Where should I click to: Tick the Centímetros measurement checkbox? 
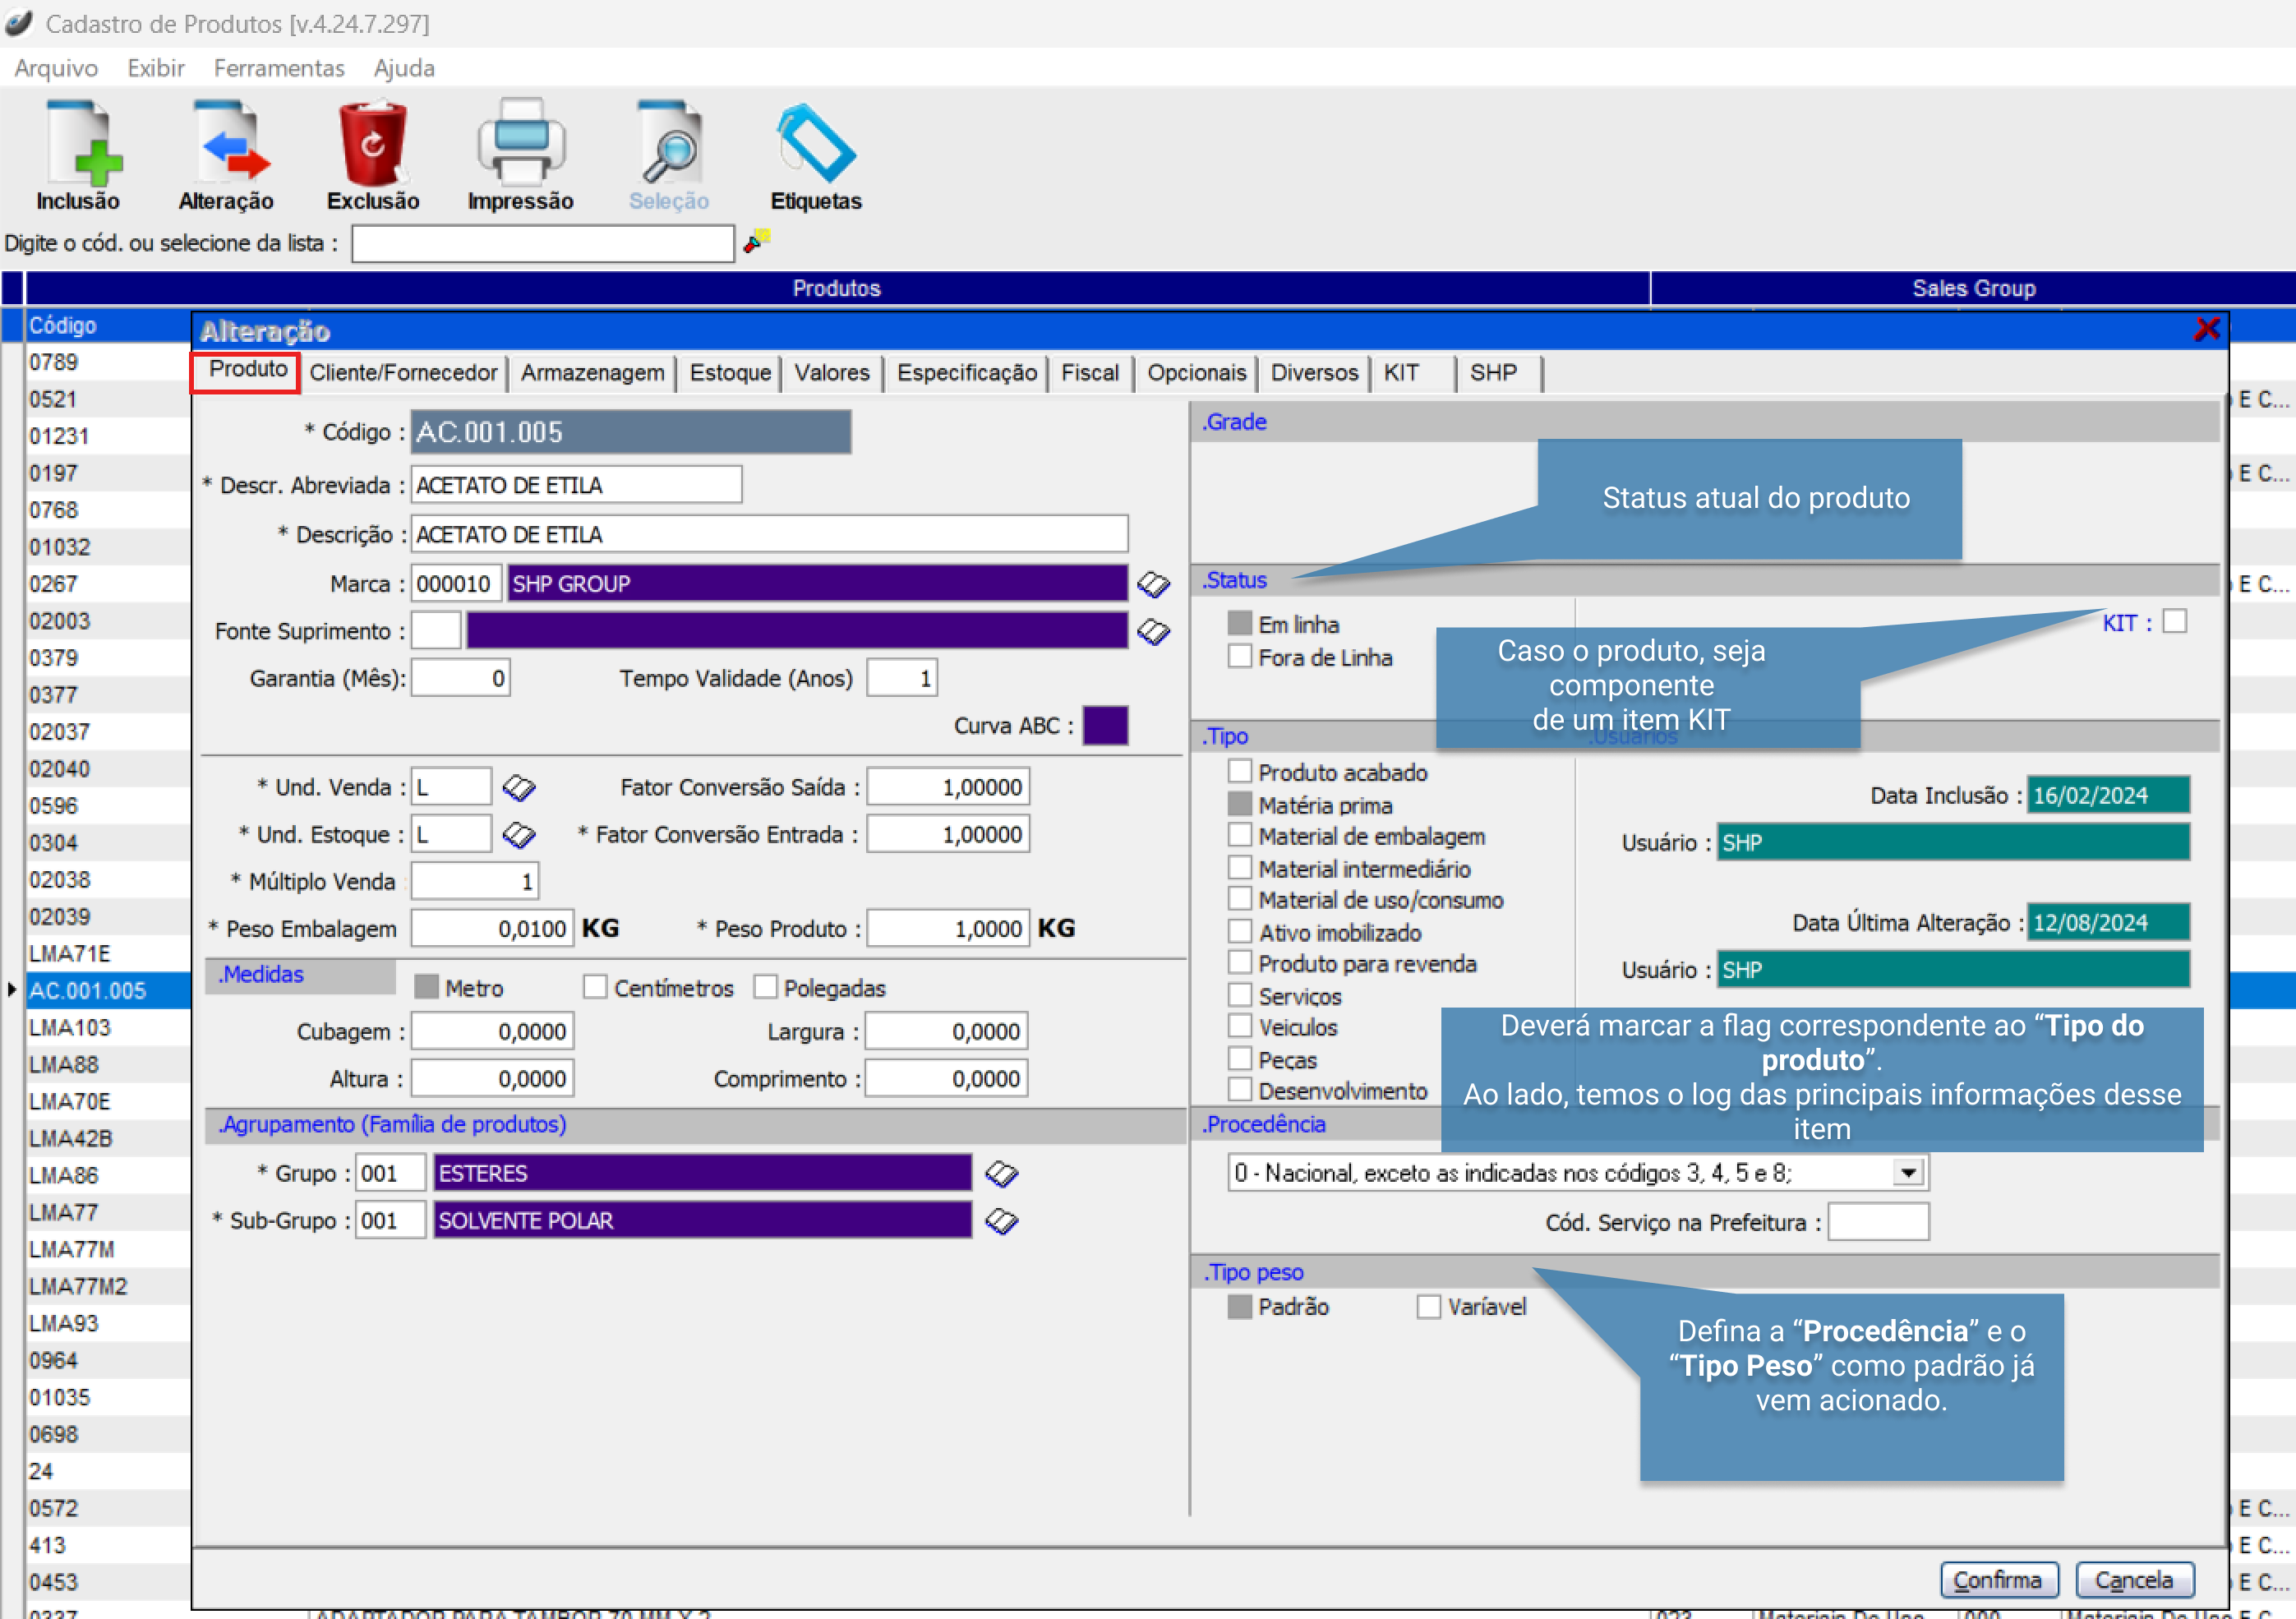595,988
